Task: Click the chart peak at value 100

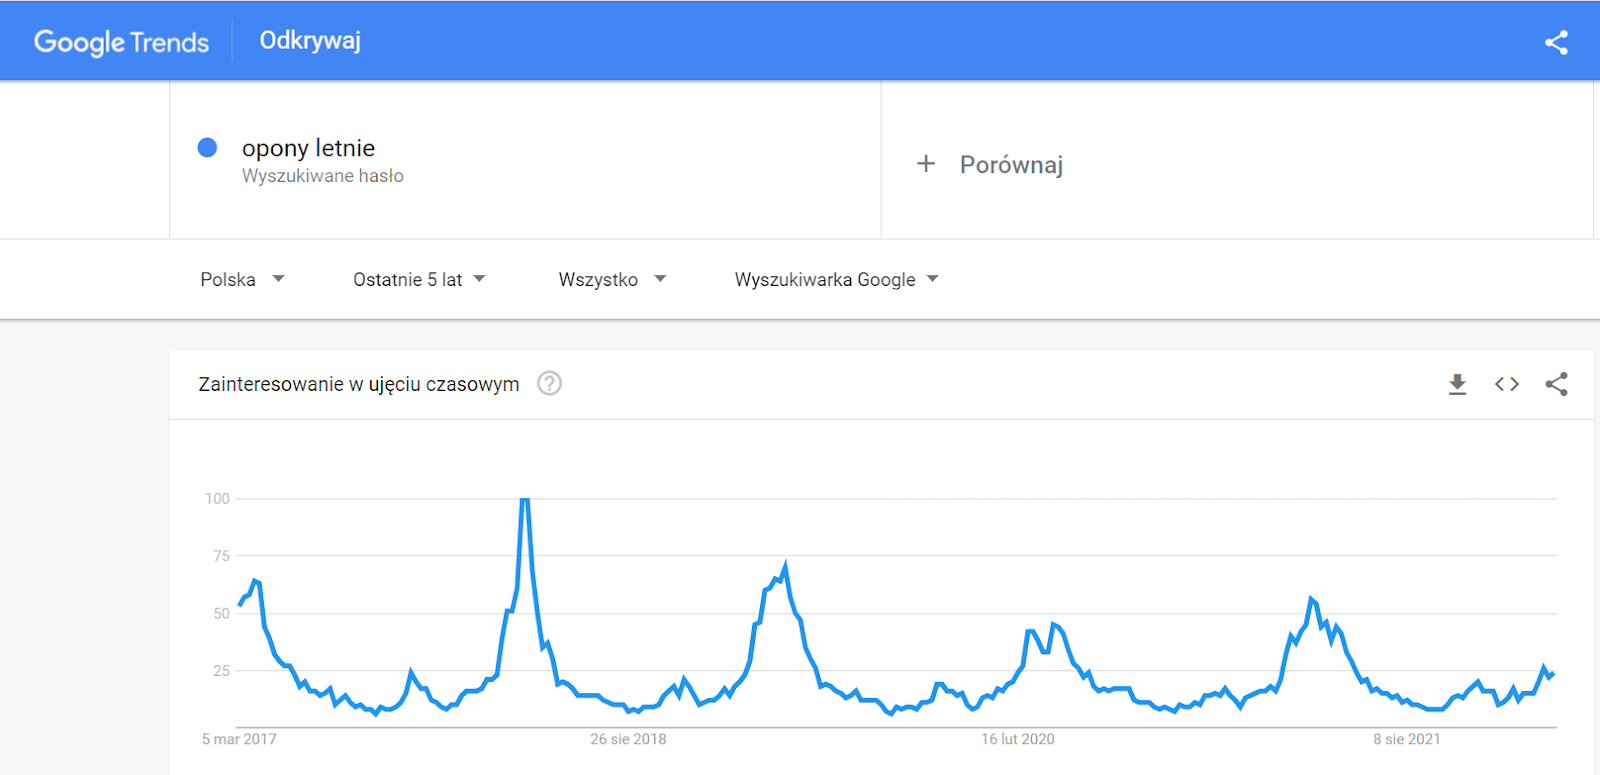Action: point(524,499)
